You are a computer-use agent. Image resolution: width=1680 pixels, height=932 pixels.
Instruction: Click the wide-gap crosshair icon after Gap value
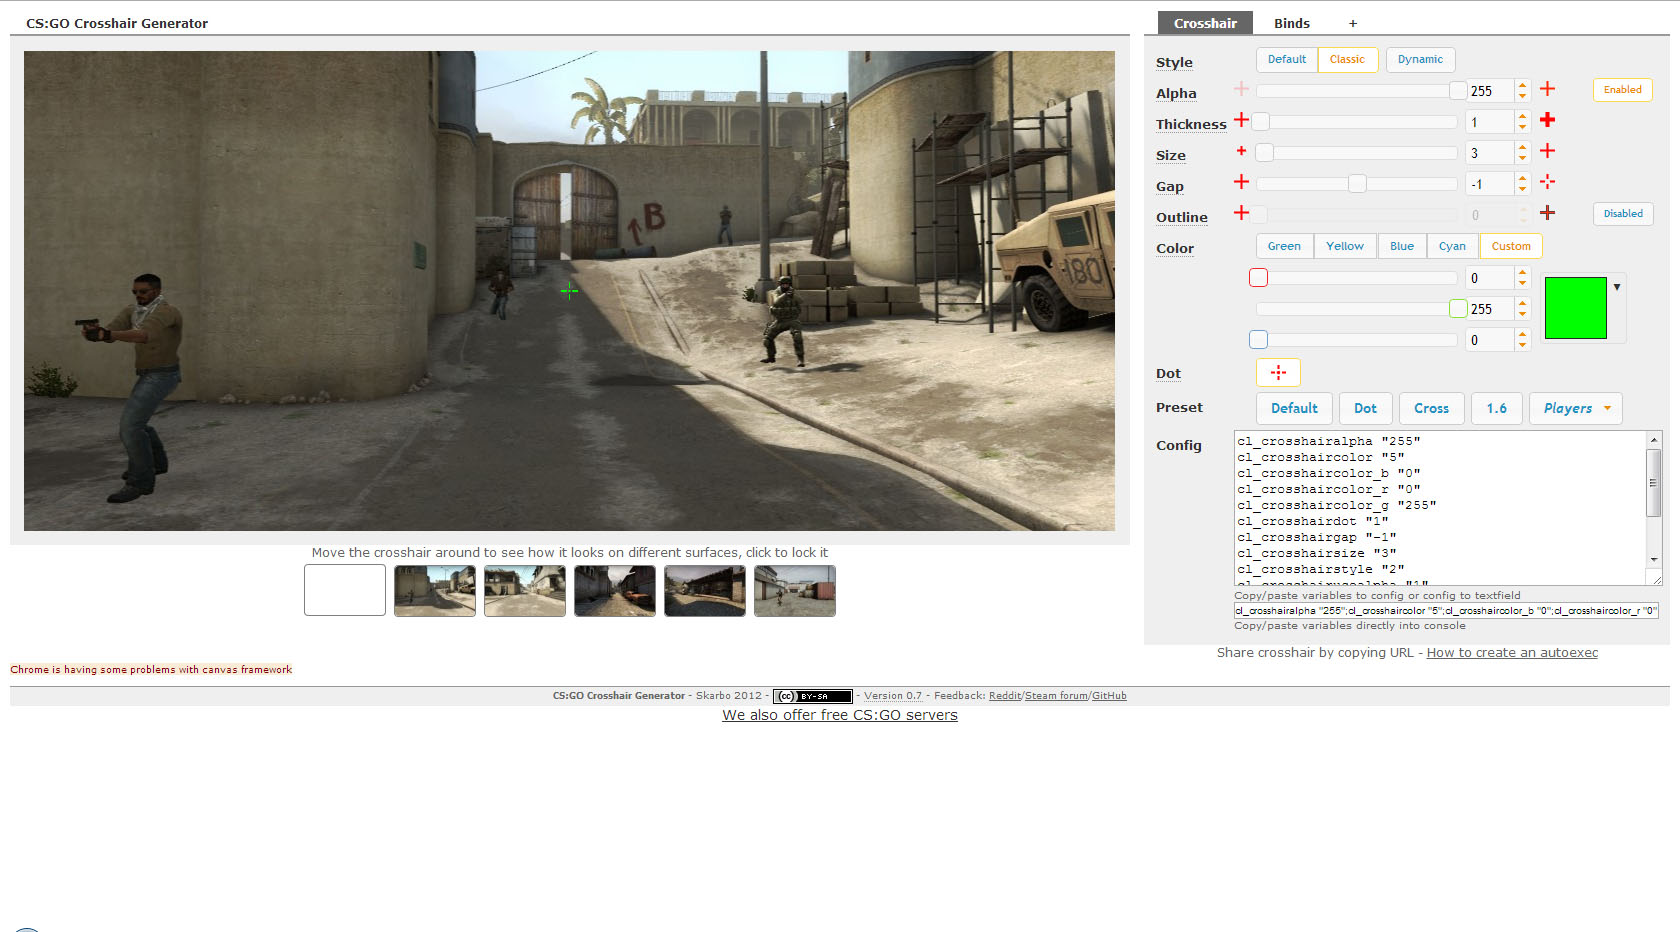coord(1547,182)
